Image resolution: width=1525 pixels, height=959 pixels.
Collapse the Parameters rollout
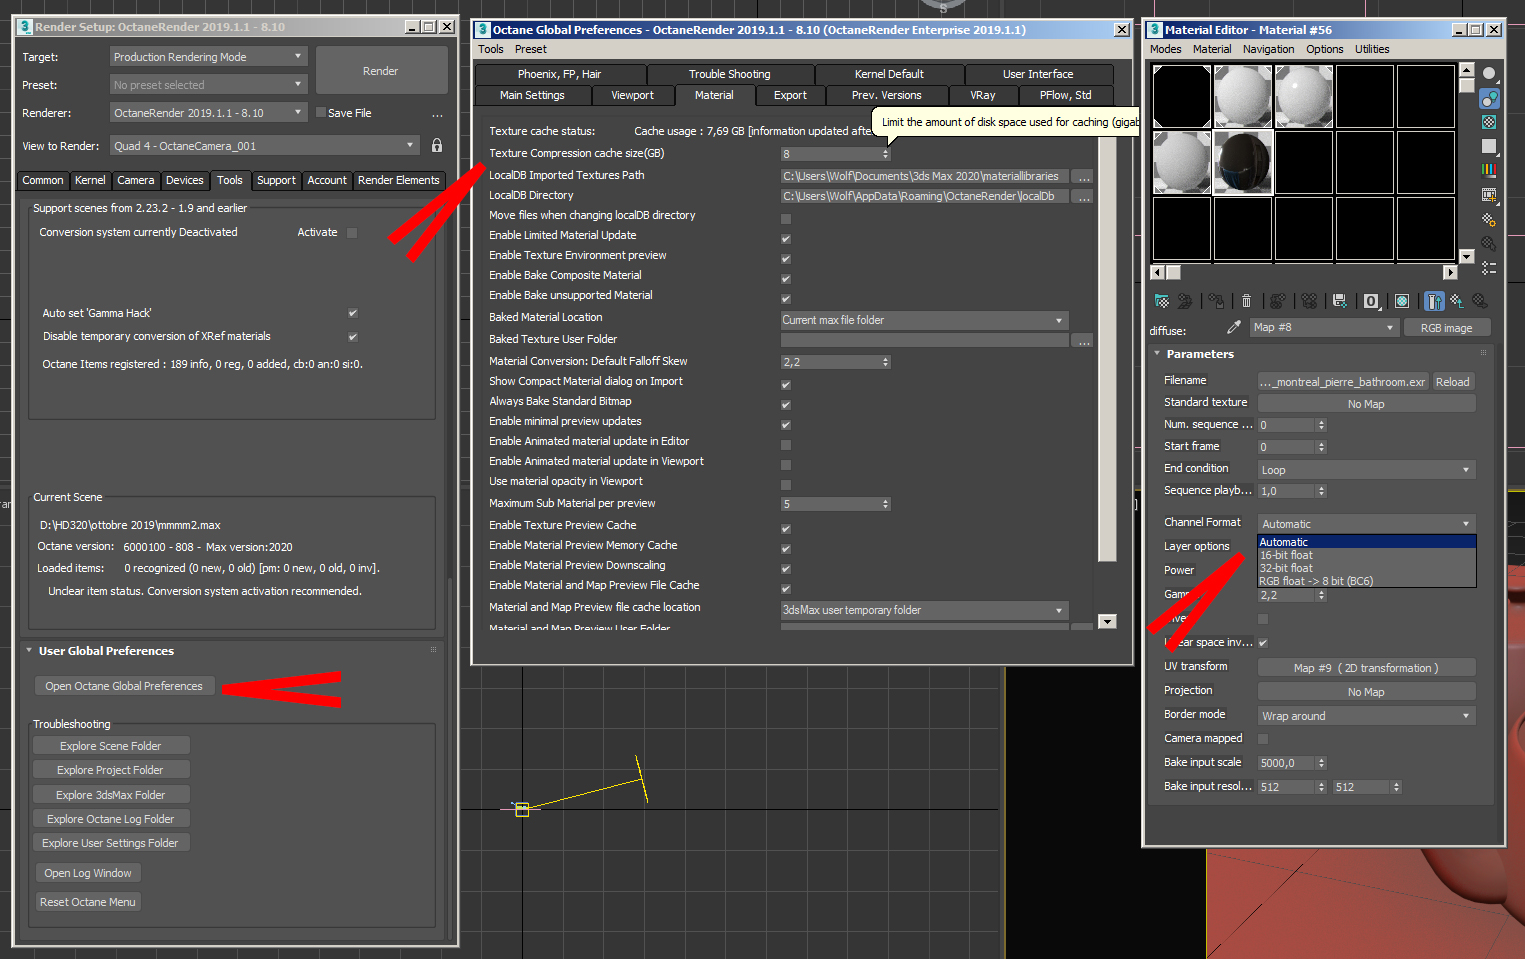(1200, 354)
